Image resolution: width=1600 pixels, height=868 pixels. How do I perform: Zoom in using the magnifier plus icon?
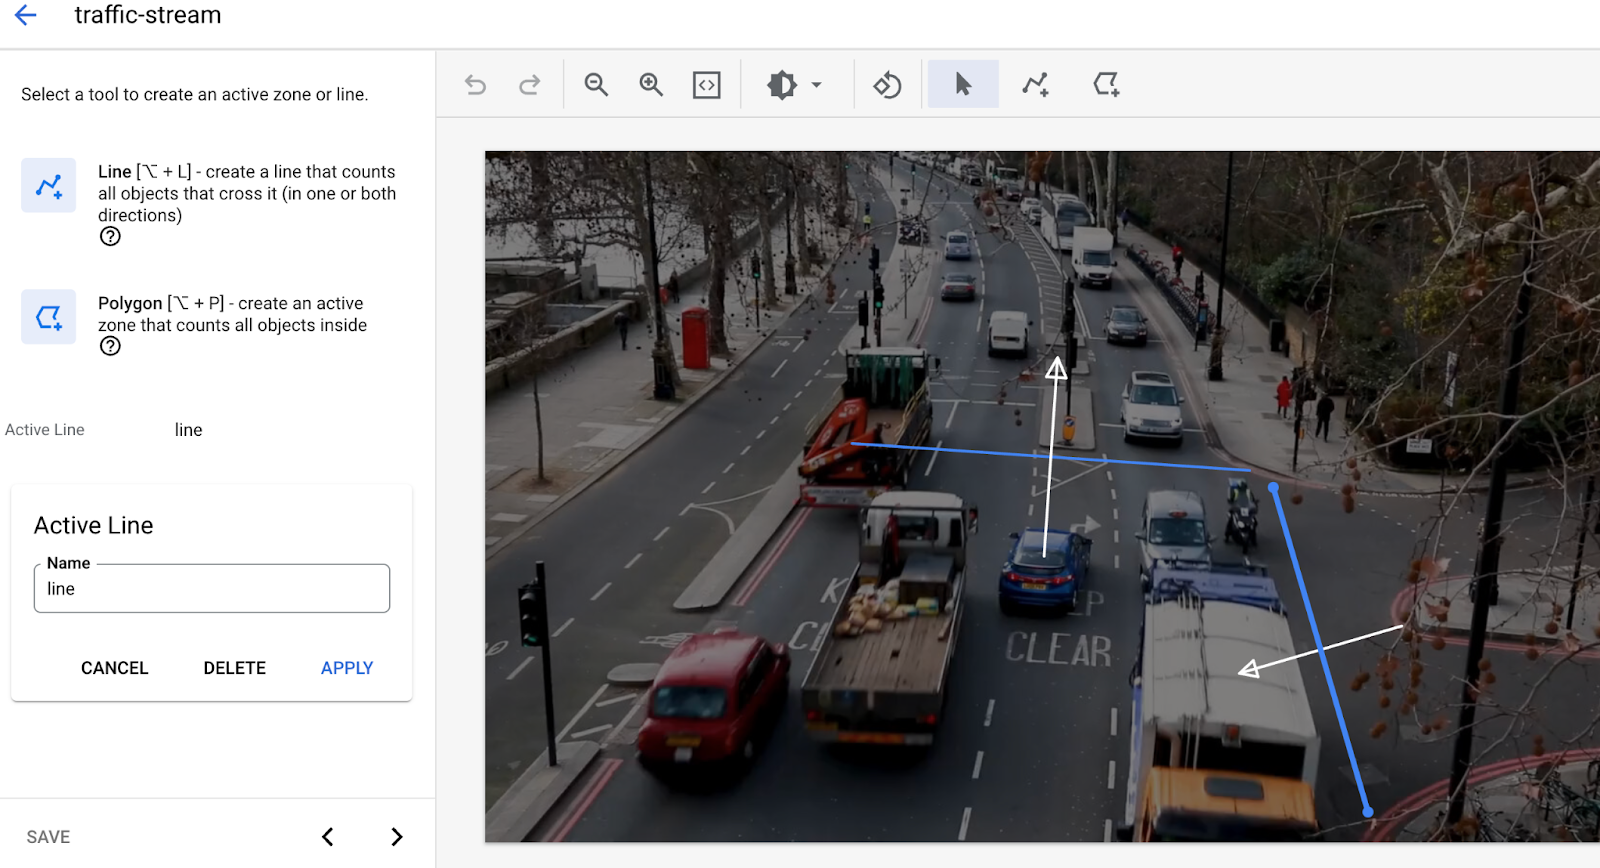point(651,85)
